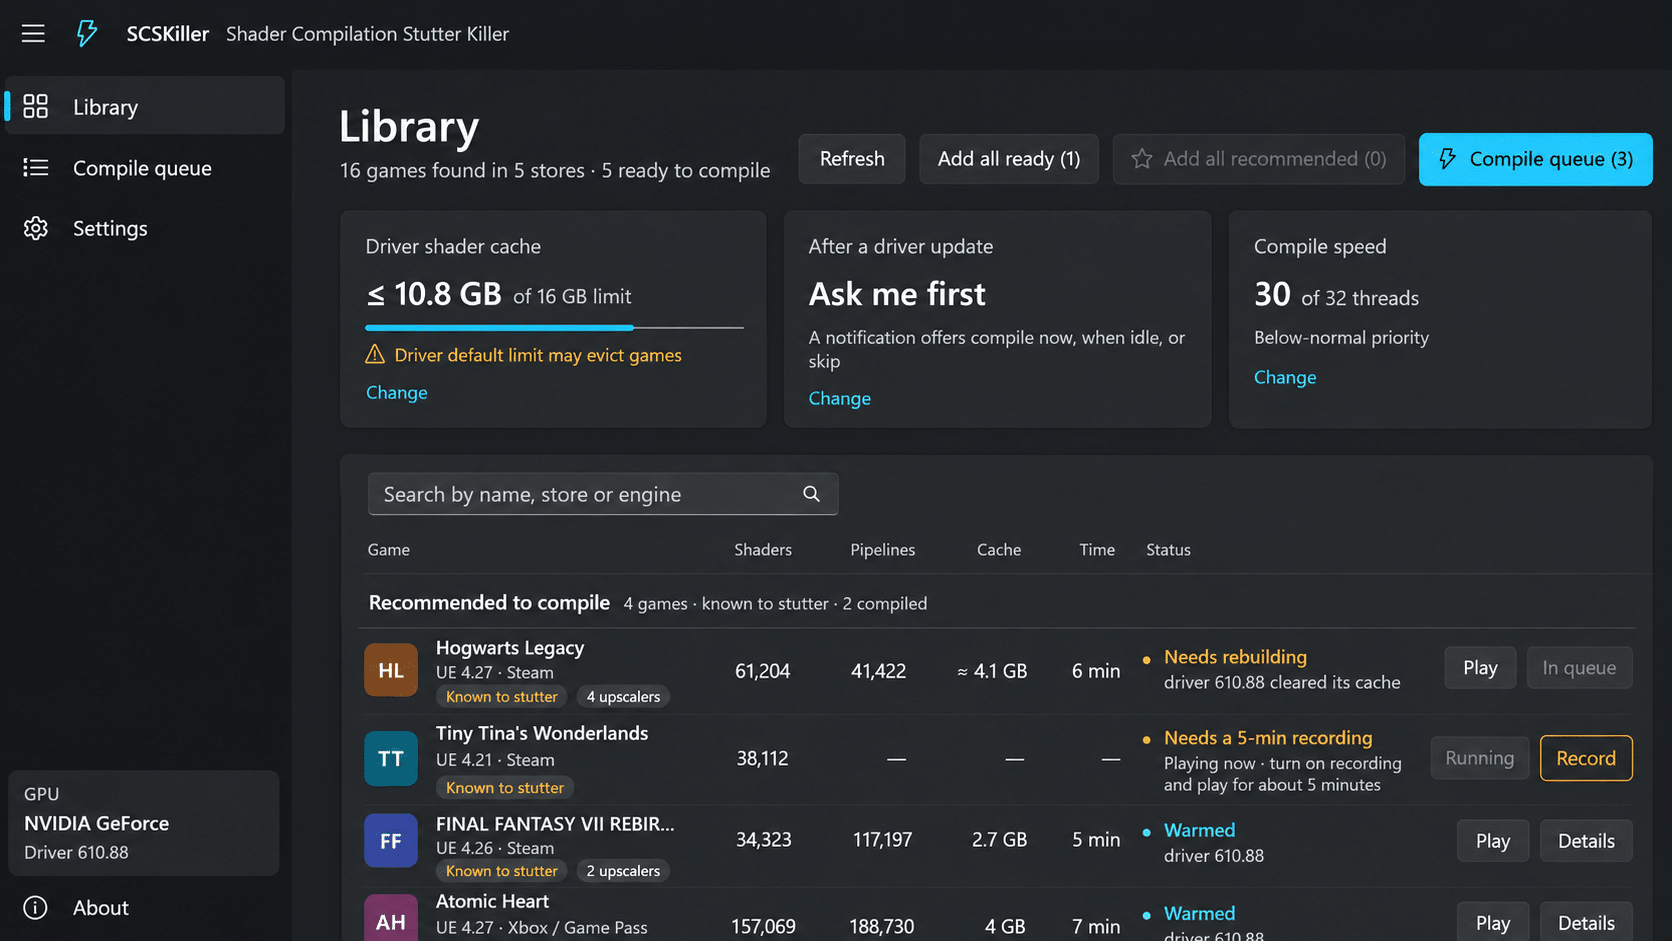
Task: Click the search magnifier icon
Action: pyautogui.click(x=811, y=494)
